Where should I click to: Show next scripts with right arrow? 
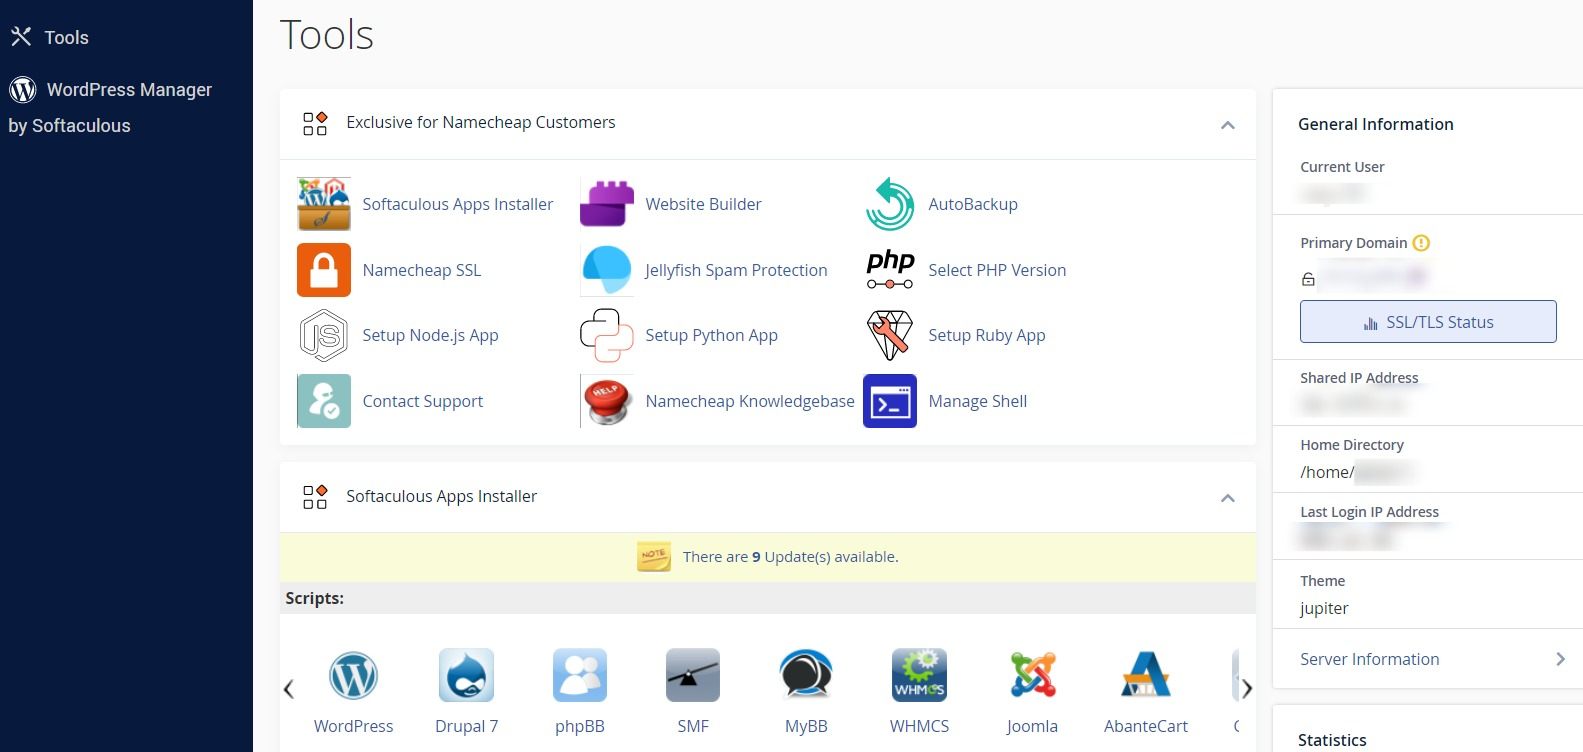pos(1247,688)
